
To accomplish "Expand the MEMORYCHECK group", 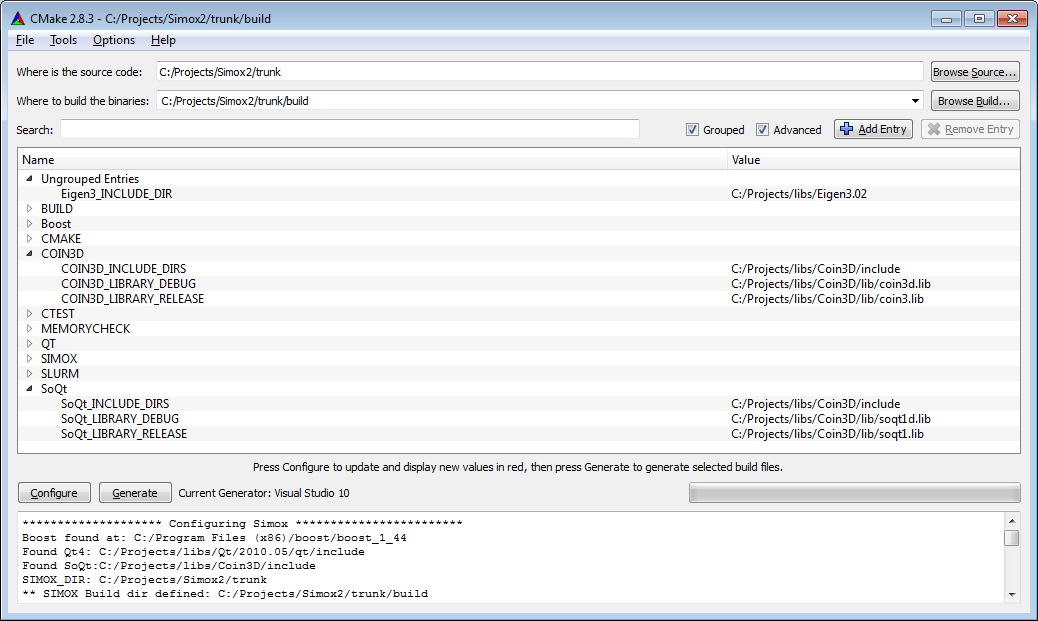I will pyautogui.click(x=29, y=328).
